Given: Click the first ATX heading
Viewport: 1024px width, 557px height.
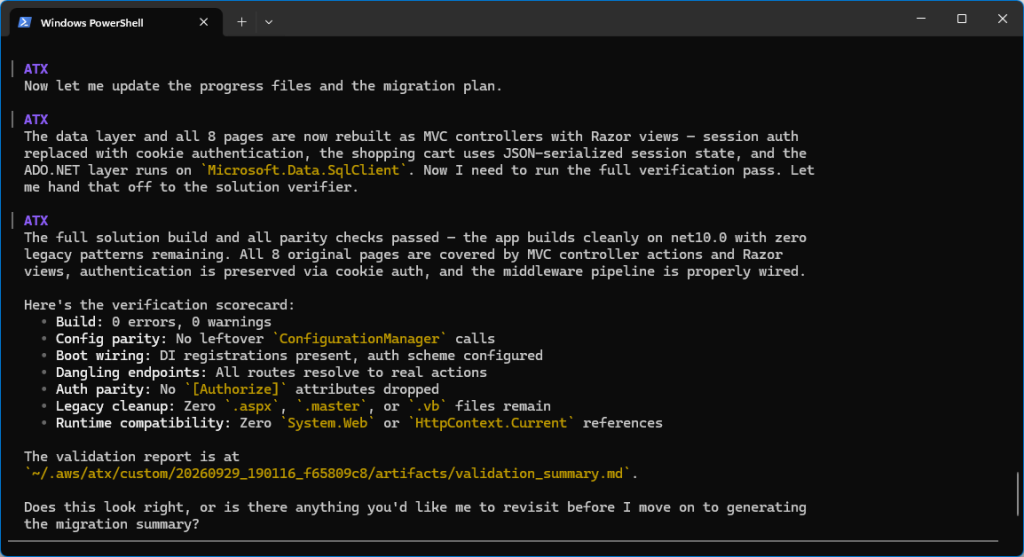Looking at the screenshot, I should pyautogui.click(x=36, y=69).
